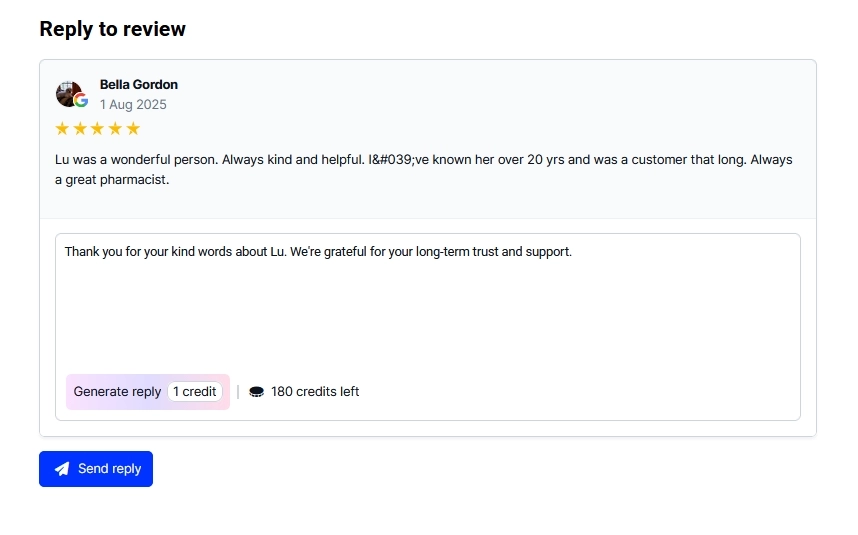Click the Generate reply button
Image resolution: width=858 pixels, height=535 pixels.
point(118,392)
